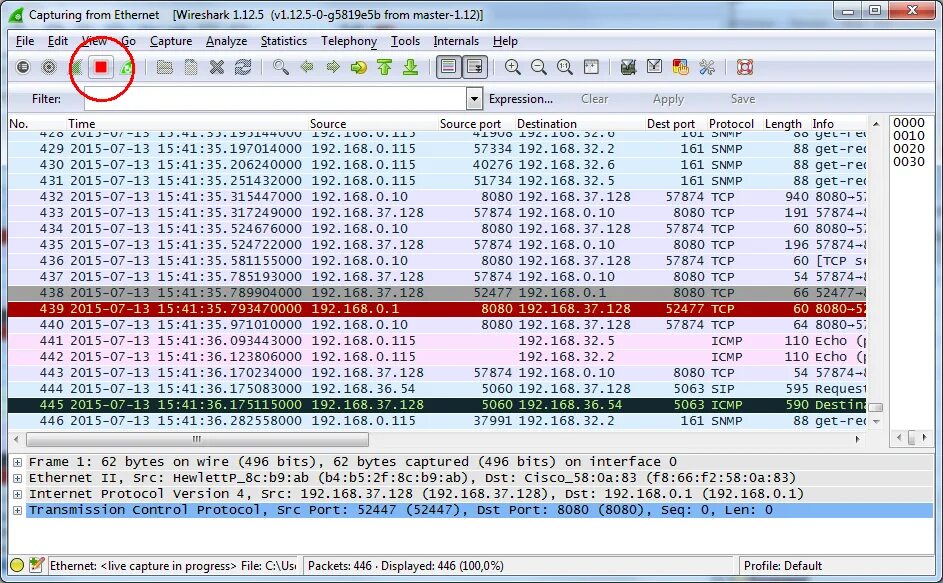Sort by the Protocol column header

(x=731, y=124)
